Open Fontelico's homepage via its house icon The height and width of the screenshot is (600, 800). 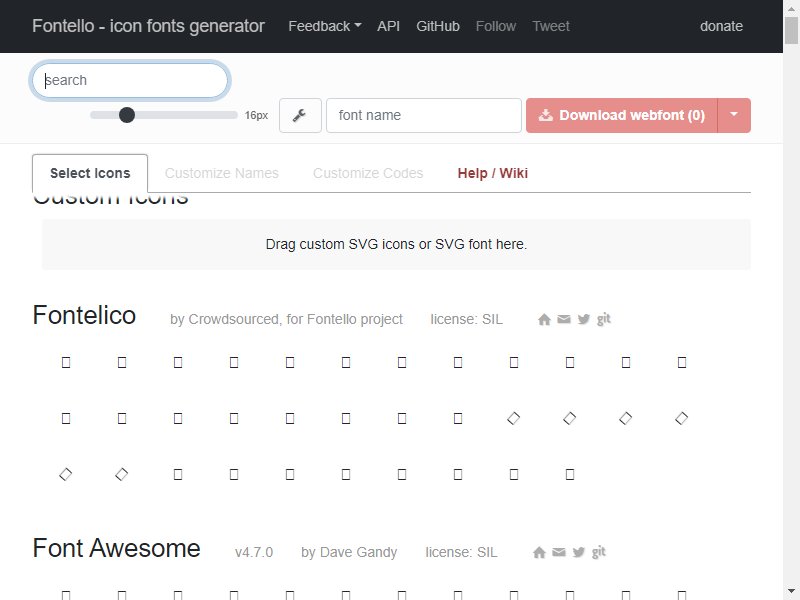coord(544,319)
